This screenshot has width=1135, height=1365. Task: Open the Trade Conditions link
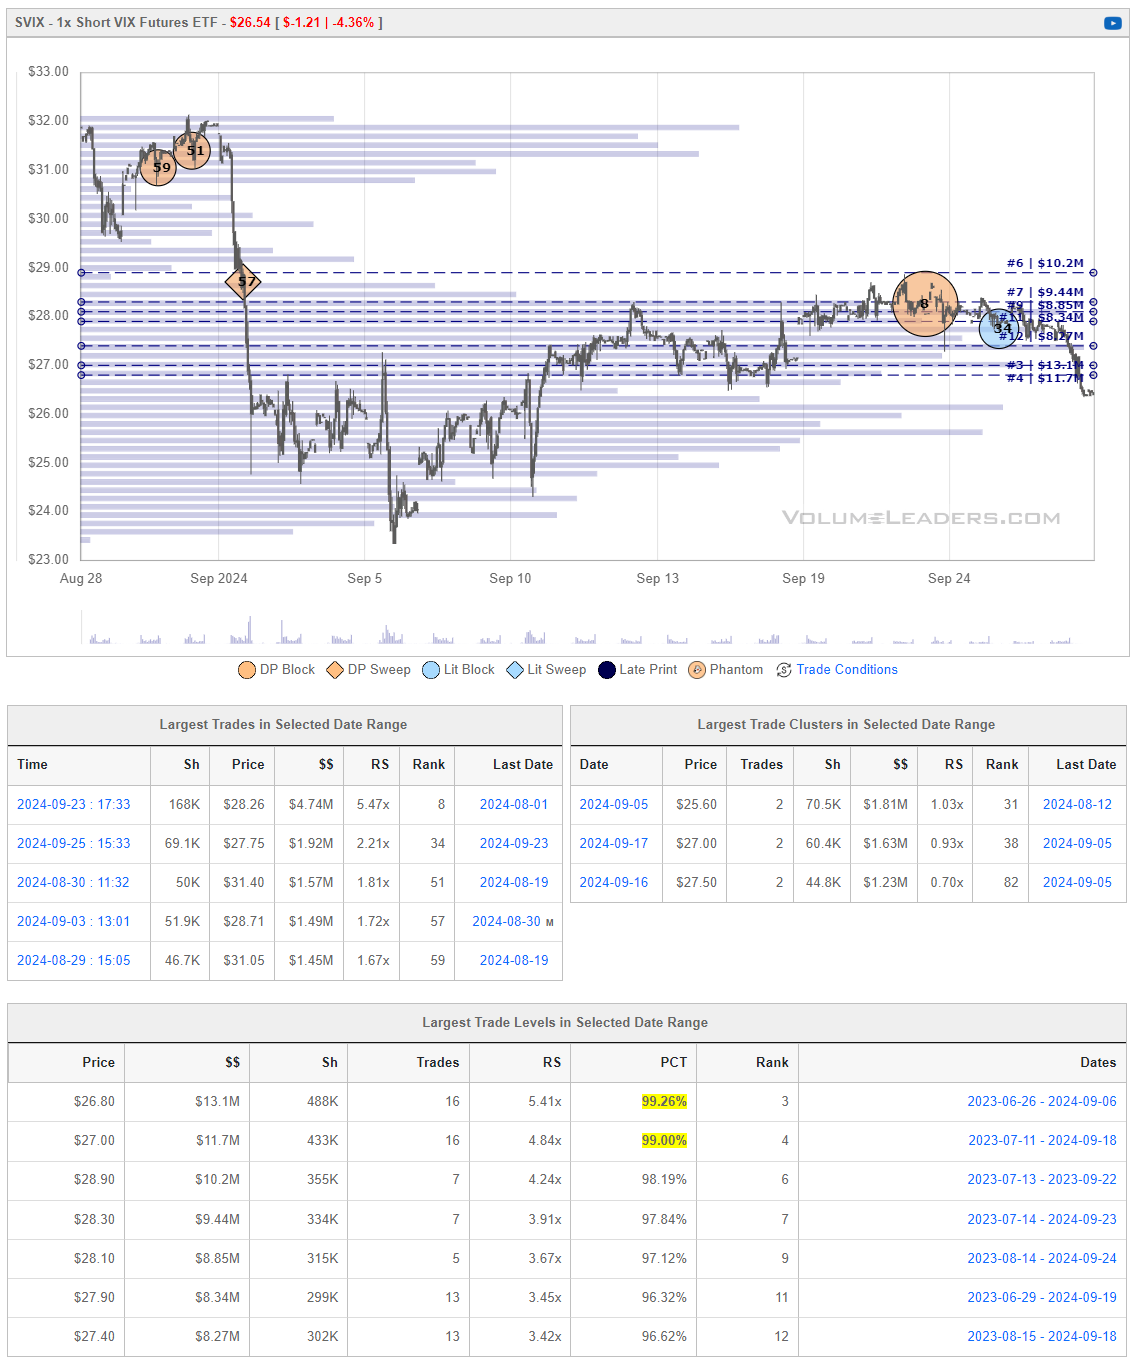(847, 670)
